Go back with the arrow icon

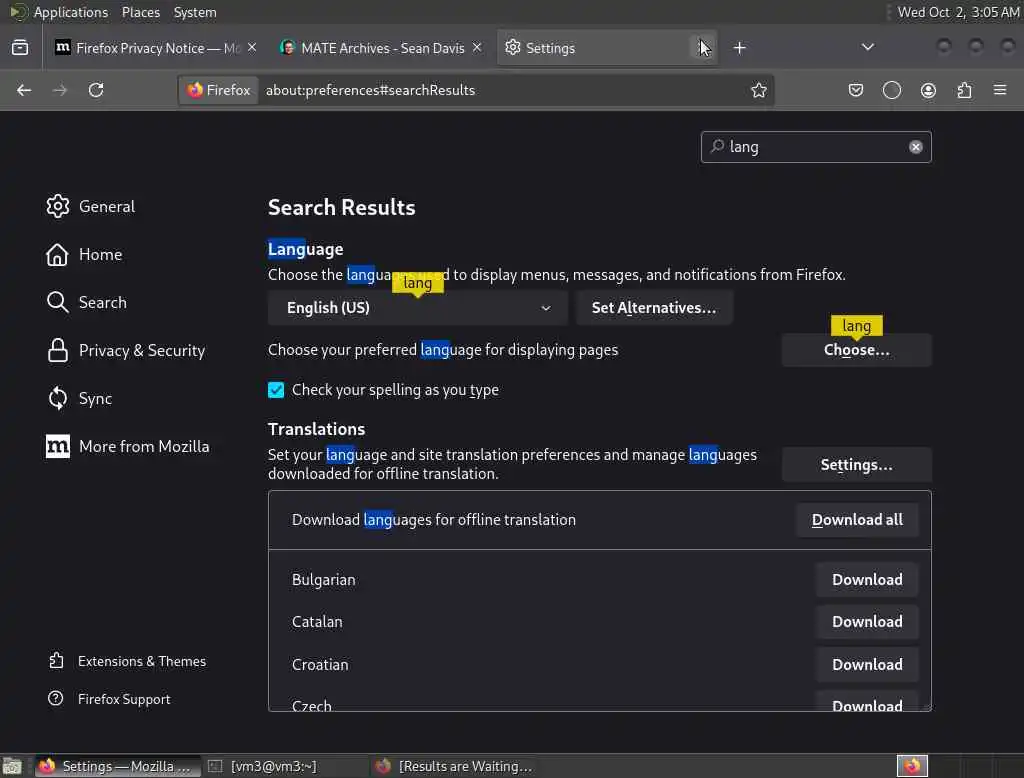coord(24,90)
